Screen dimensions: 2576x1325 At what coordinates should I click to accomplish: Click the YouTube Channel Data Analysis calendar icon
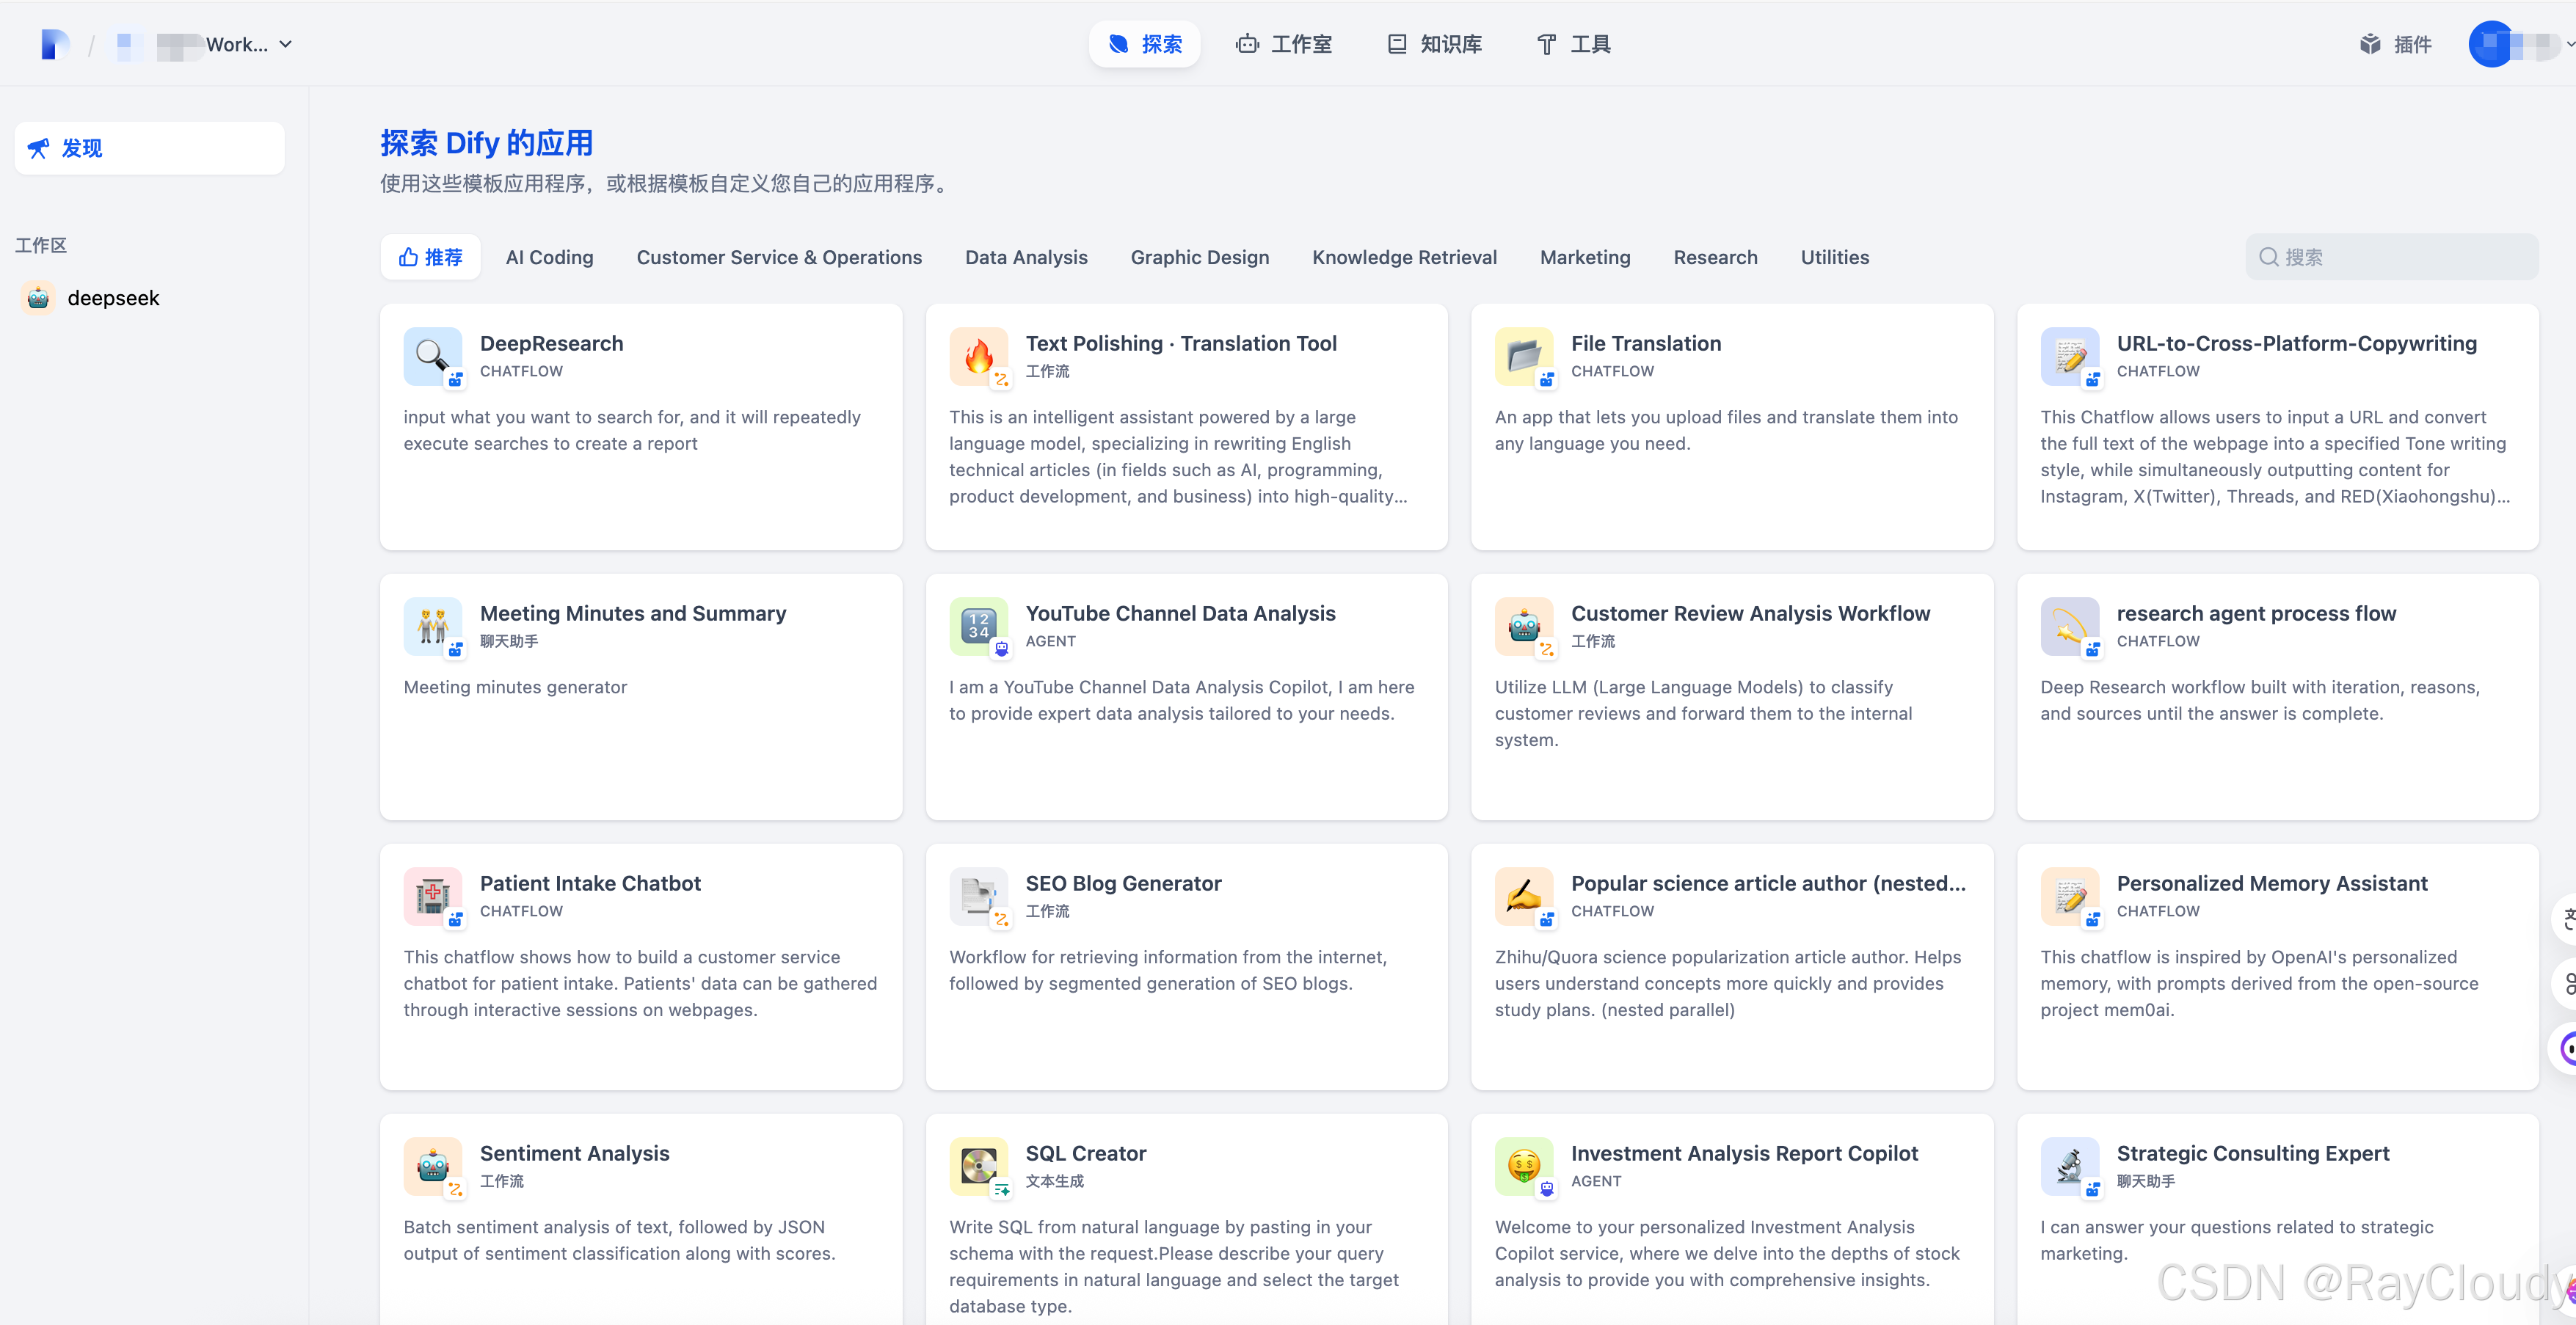coord(977,626)
